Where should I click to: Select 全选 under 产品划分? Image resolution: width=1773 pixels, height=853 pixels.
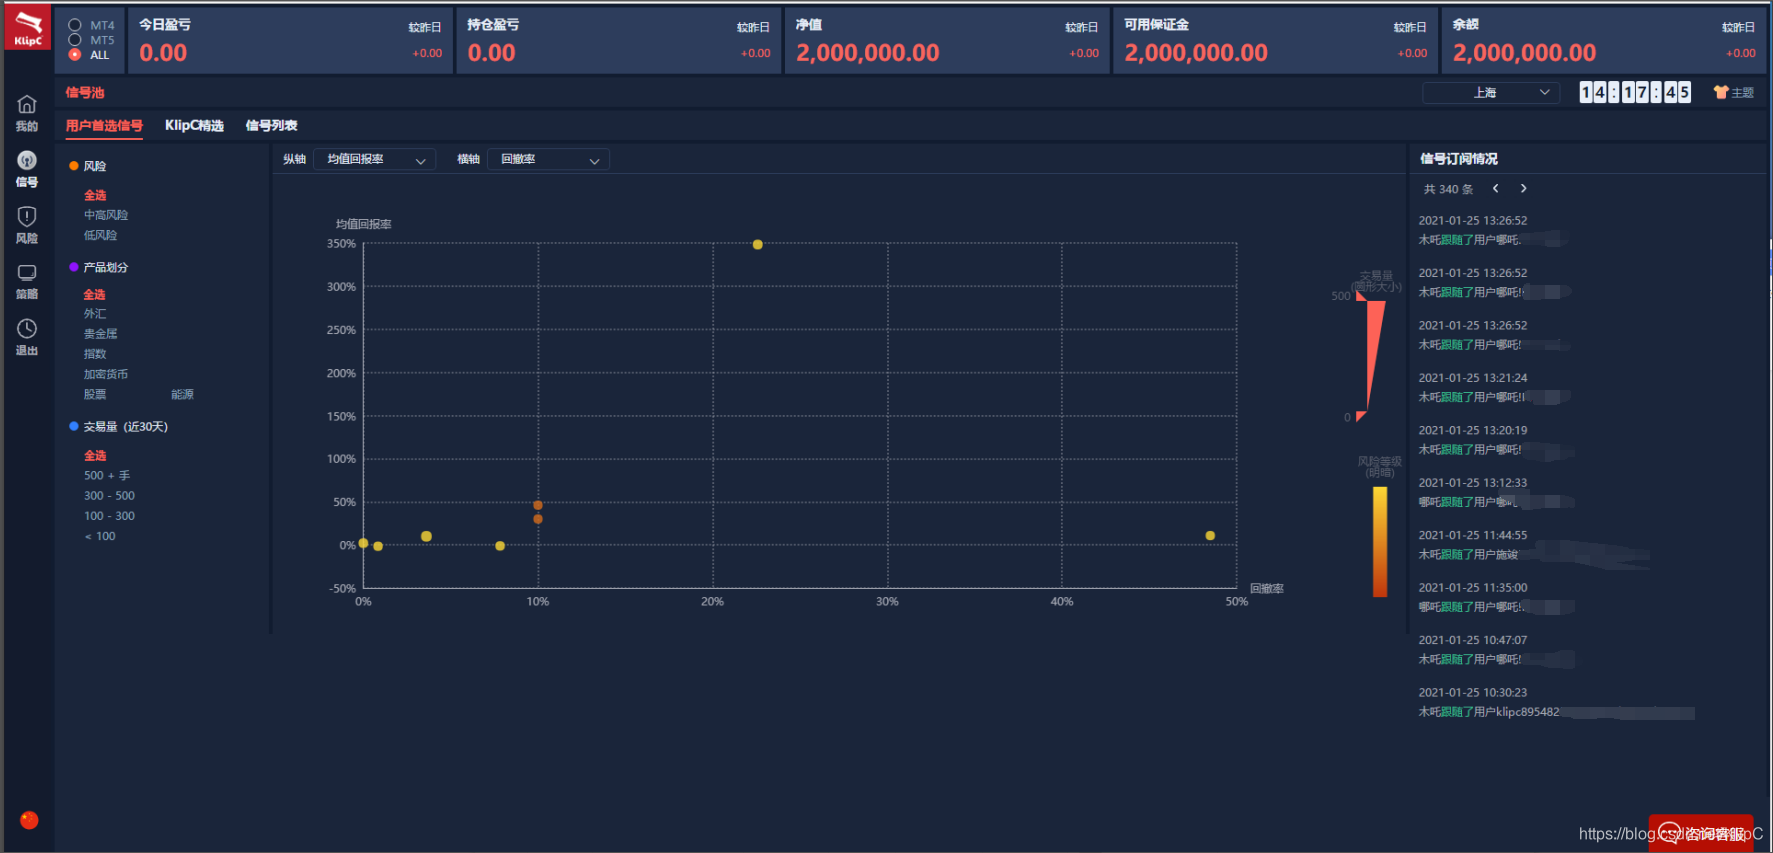pyautogui.click(x=94, y=294)
